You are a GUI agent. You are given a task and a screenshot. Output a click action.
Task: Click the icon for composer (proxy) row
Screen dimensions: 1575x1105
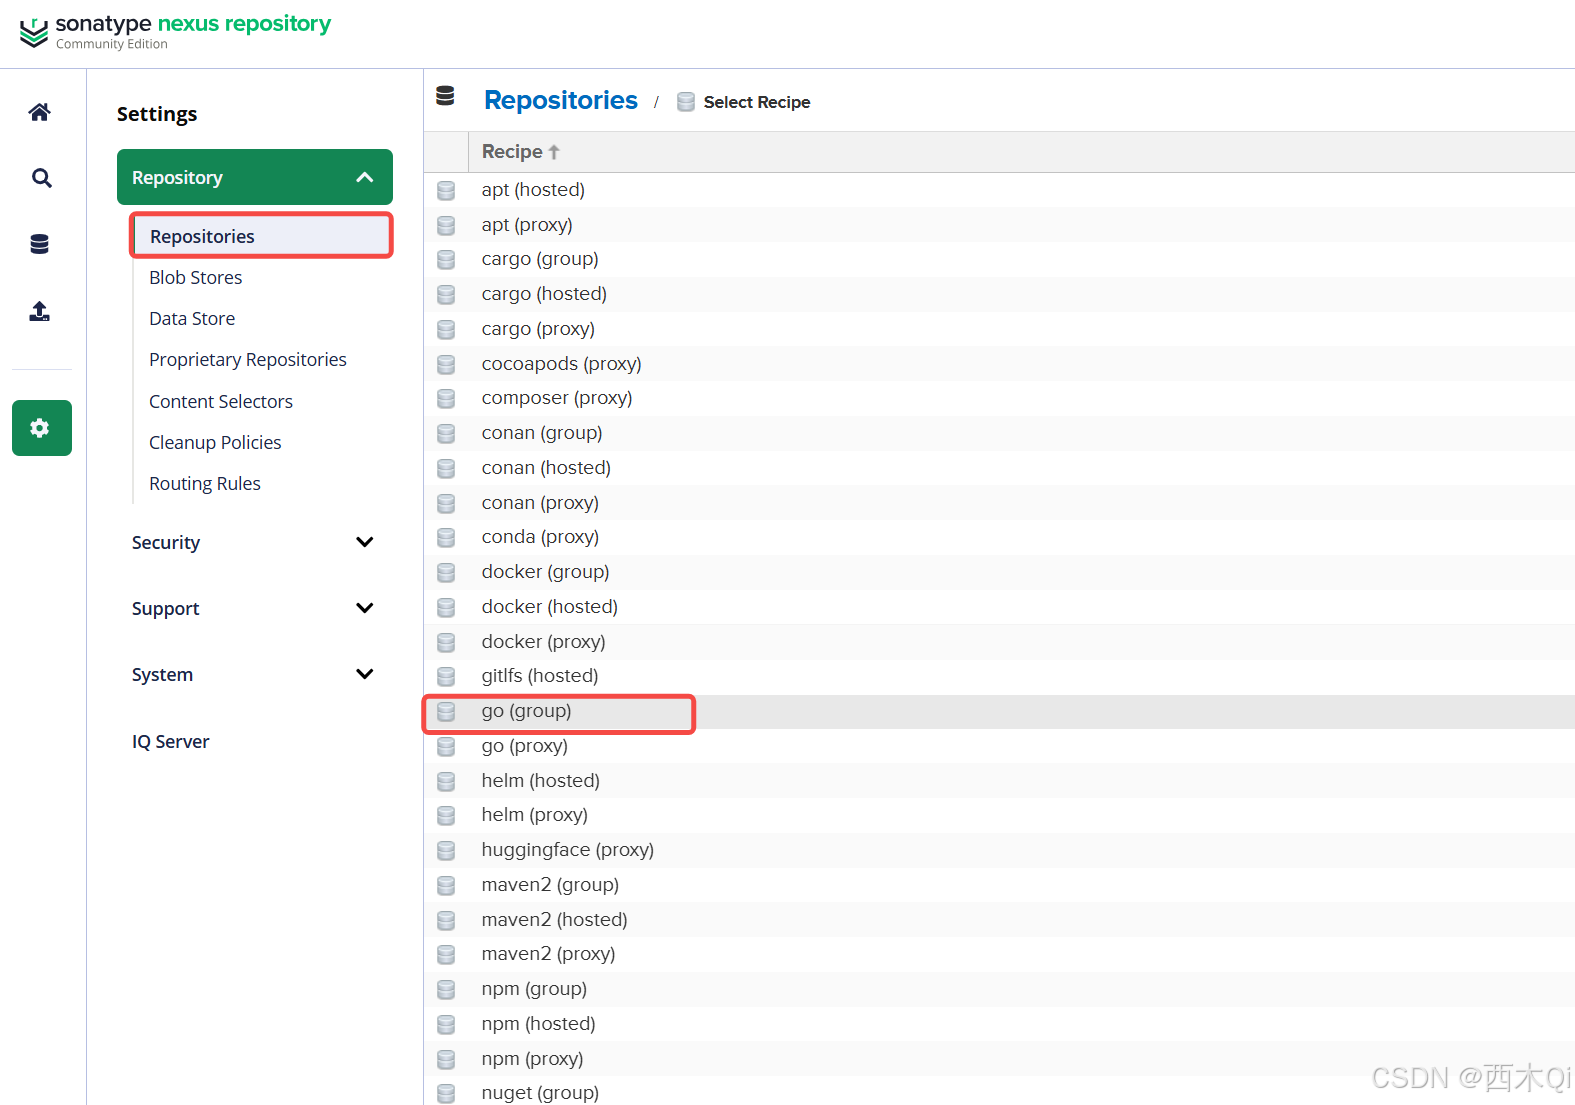446,398
